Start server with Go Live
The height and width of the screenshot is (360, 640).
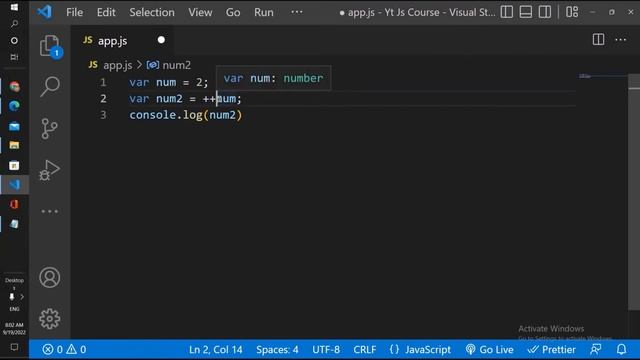[x=489, y=349]
